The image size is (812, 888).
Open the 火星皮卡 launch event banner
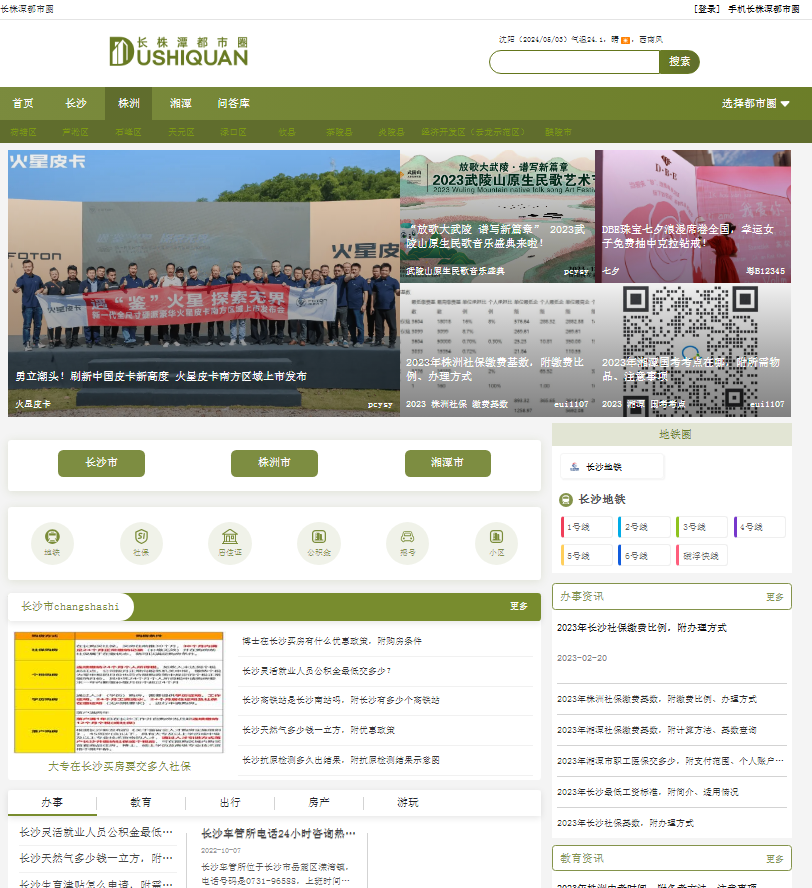[x=204, y=283]
